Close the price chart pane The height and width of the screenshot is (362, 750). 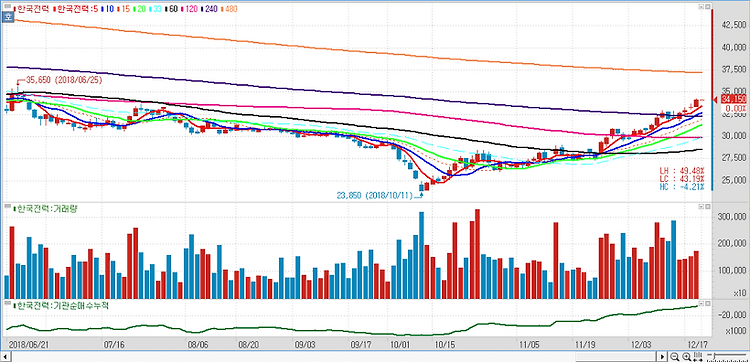(707, 7)
